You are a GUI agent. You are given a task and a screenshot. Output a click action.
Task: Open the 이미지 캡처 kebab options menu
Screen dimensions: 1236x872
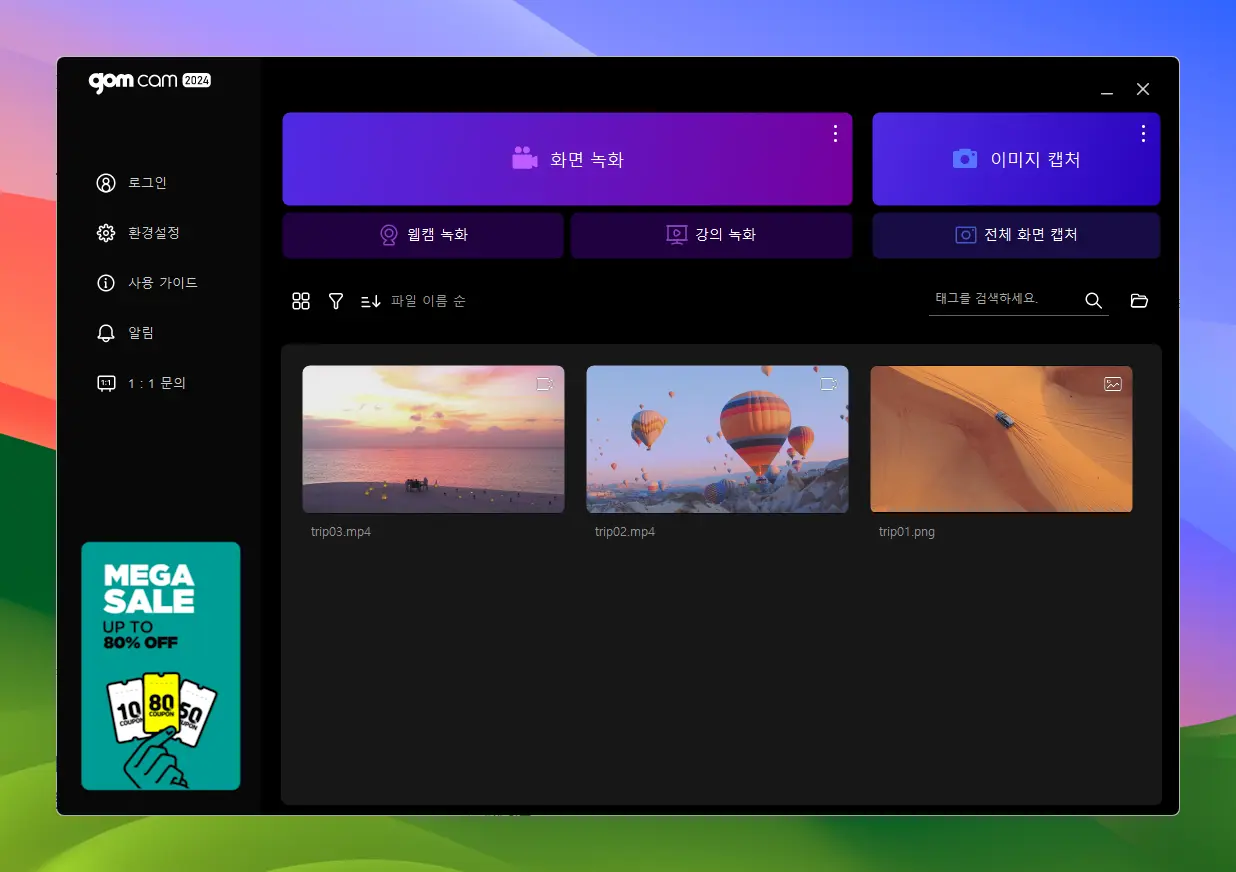(x=1143, y=133)
